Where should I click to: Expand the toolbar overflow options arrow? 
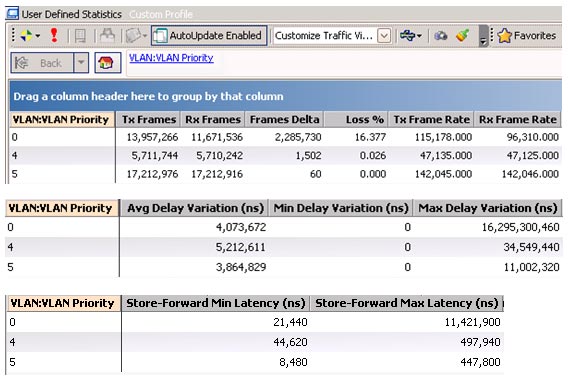[x=483, y=36]
